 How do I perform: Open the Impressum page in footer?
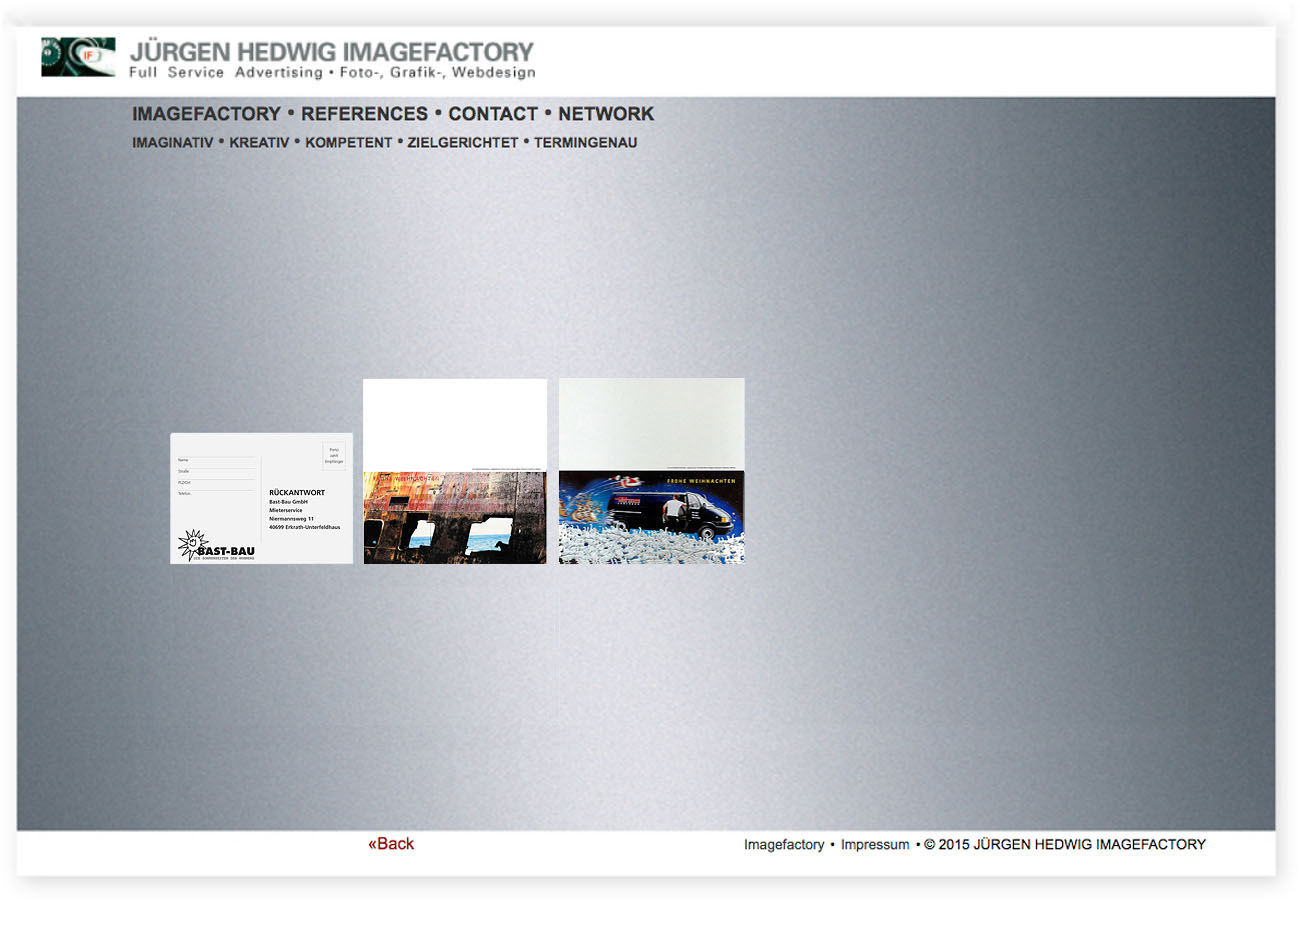coord(875,845)
